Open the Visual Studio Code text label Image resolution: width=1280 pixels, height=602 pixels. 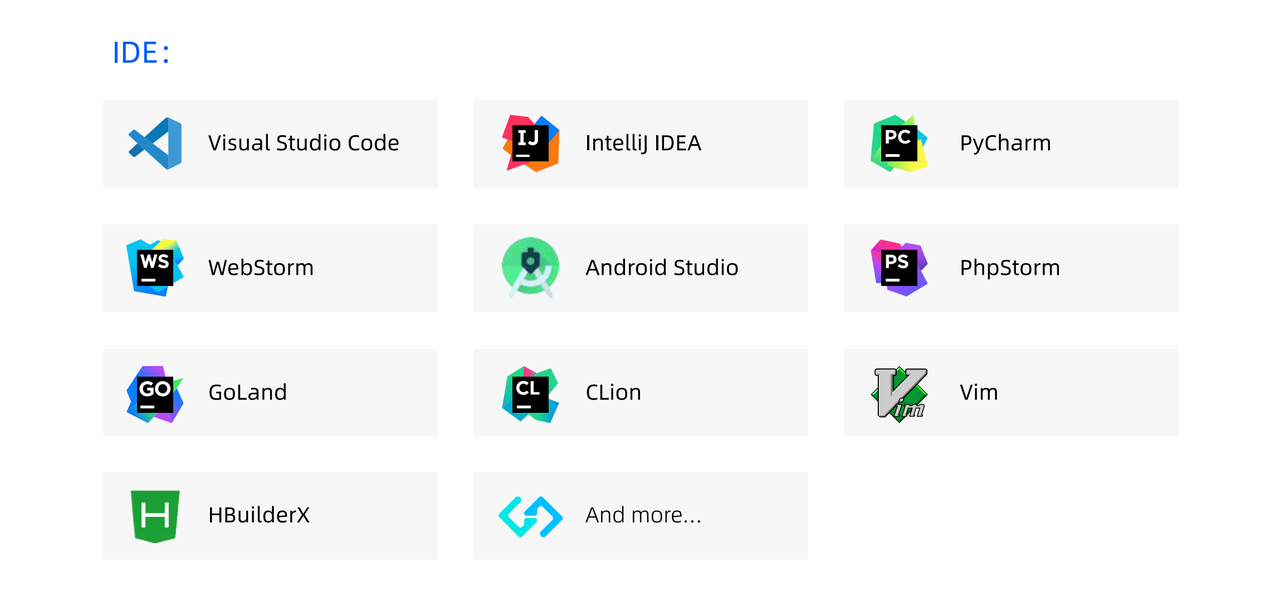point(303,143)
